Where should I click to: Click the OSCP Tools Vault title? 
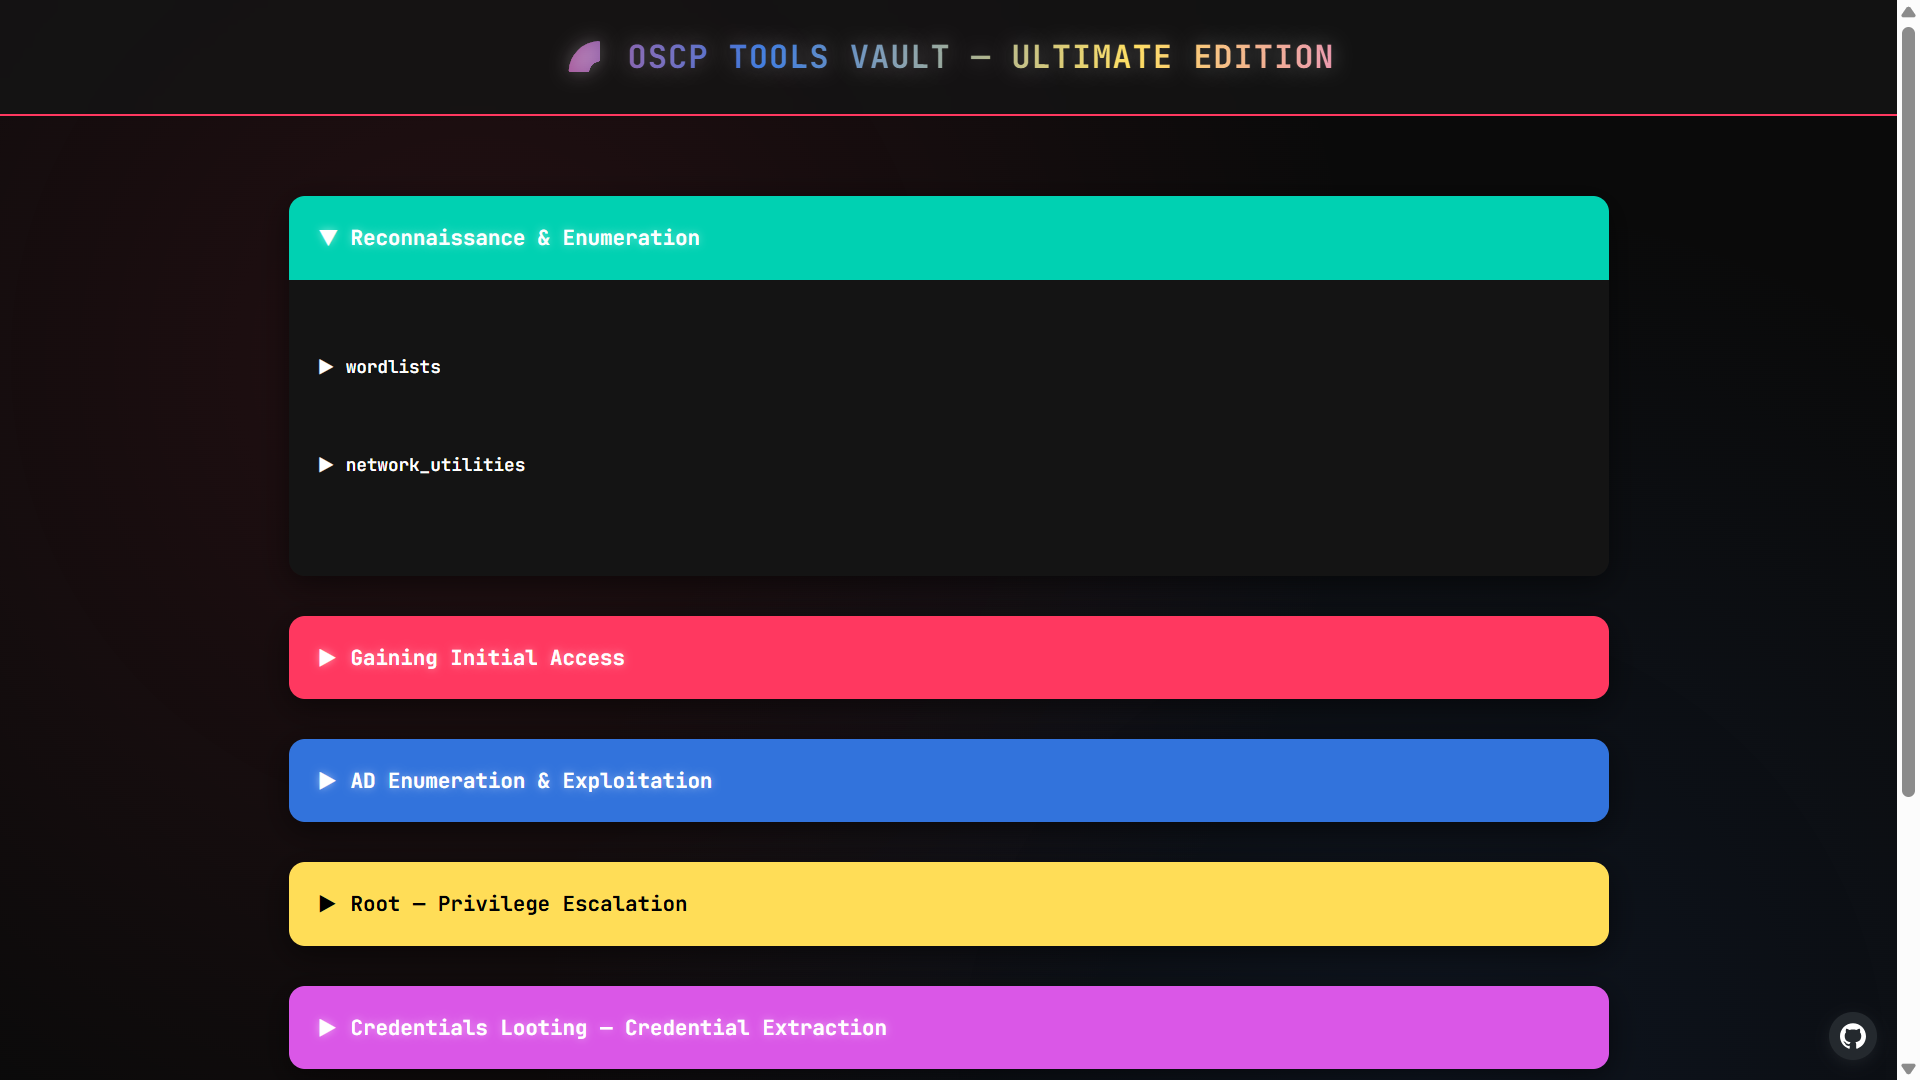980,57
